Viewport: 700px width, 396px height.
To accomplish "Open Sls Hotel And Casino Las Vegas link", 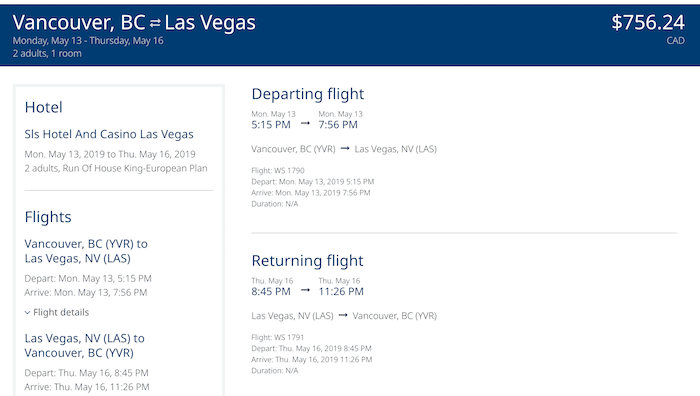I will 109,134.
